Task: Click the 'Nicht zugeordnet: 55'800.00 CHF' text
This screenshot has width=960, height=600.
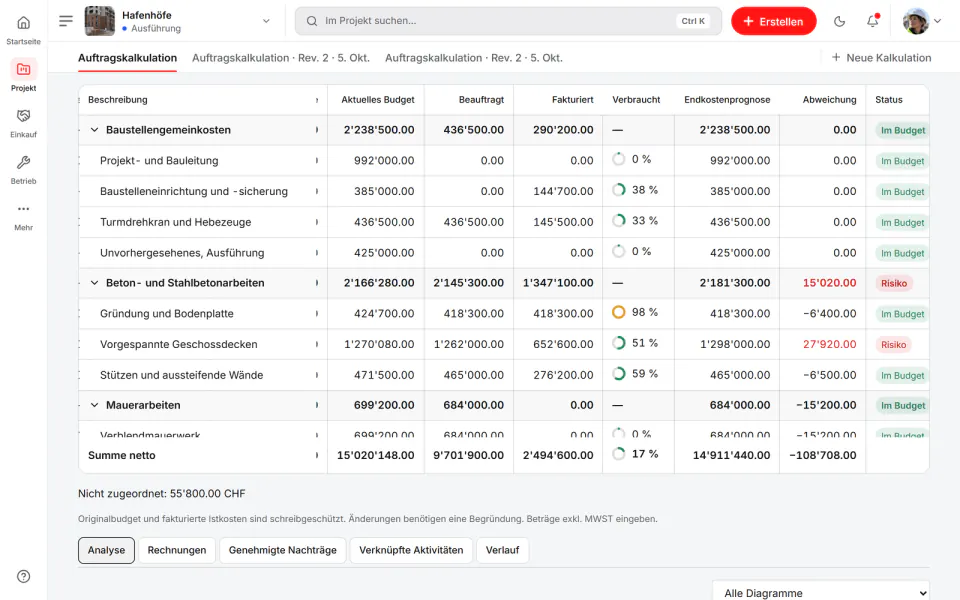Action: [x=162, y=493]
